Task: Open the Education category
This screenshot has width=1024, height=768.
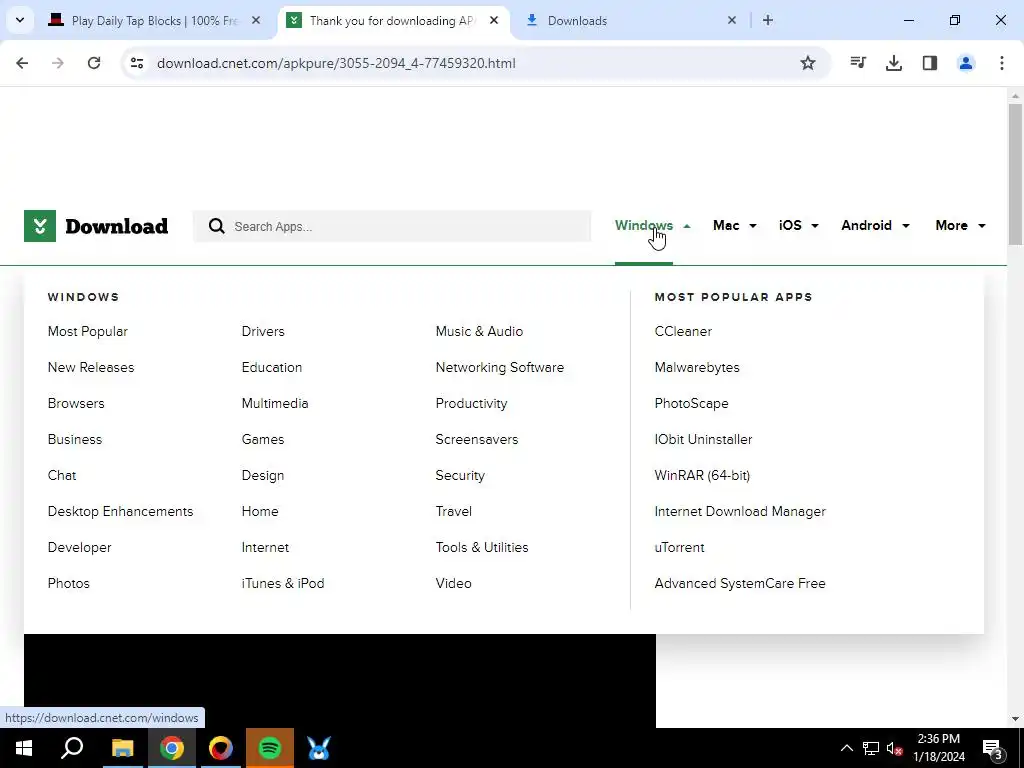Action: [x=272, y=367]
